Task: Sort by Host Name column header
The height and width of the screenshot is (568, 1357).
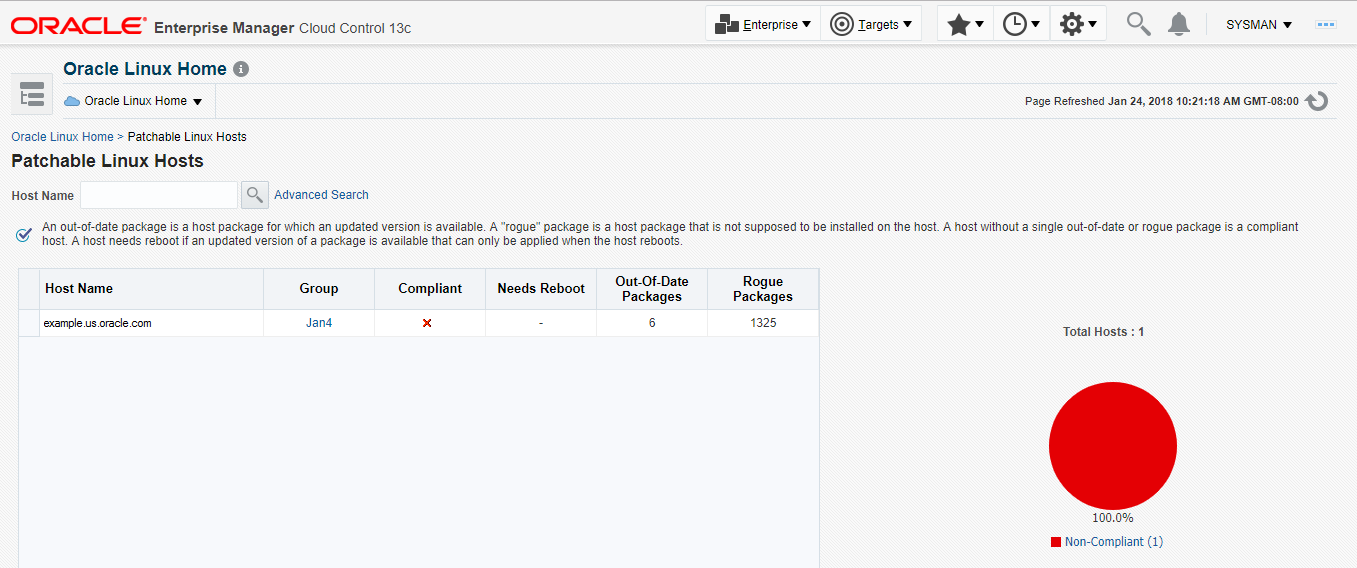Action: pos(152,289)
